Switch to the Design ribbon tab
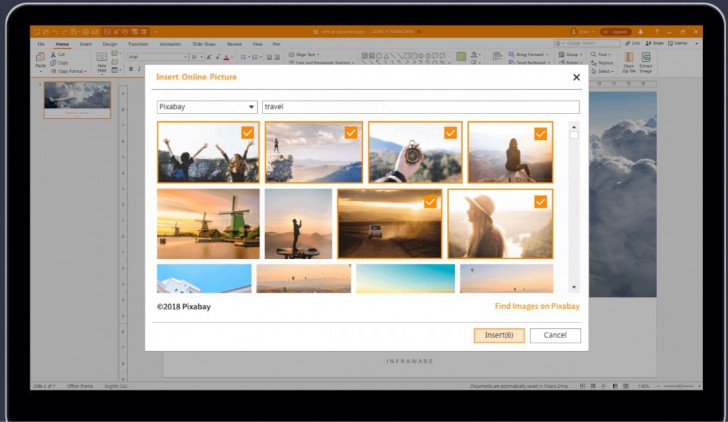 [x=110, y=44]
